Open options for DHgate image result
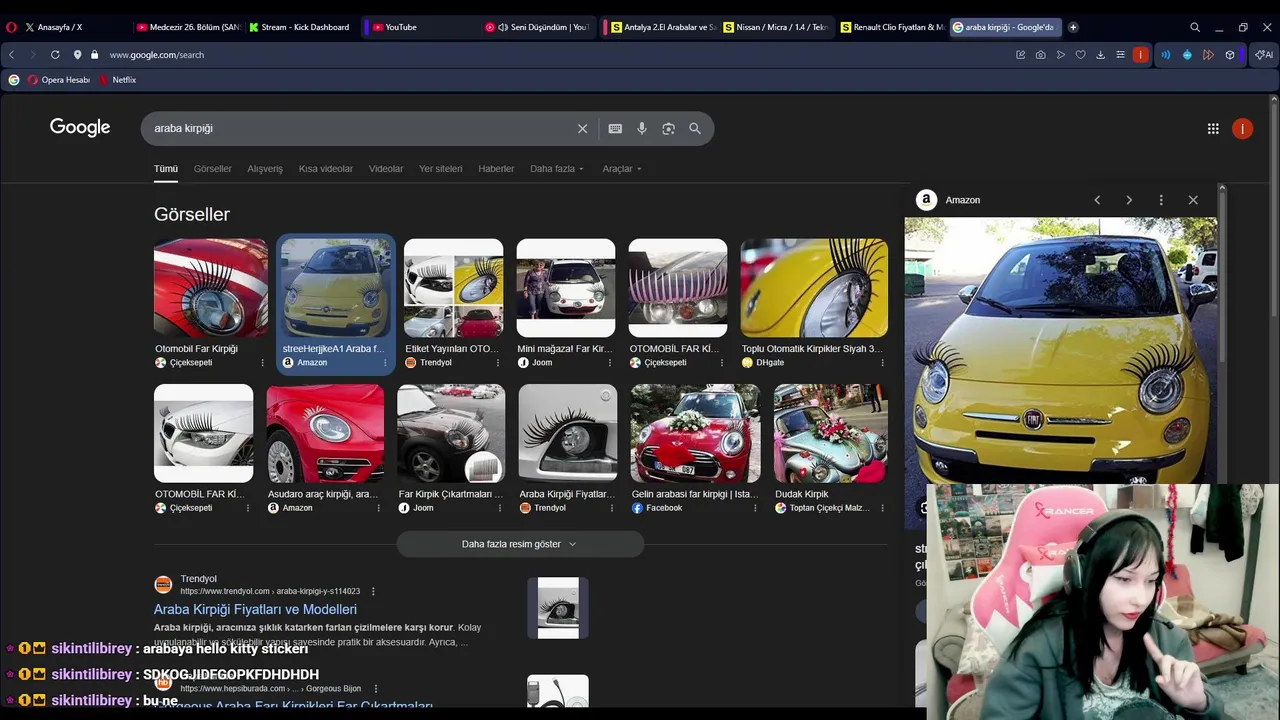 (x=882, y=363)
